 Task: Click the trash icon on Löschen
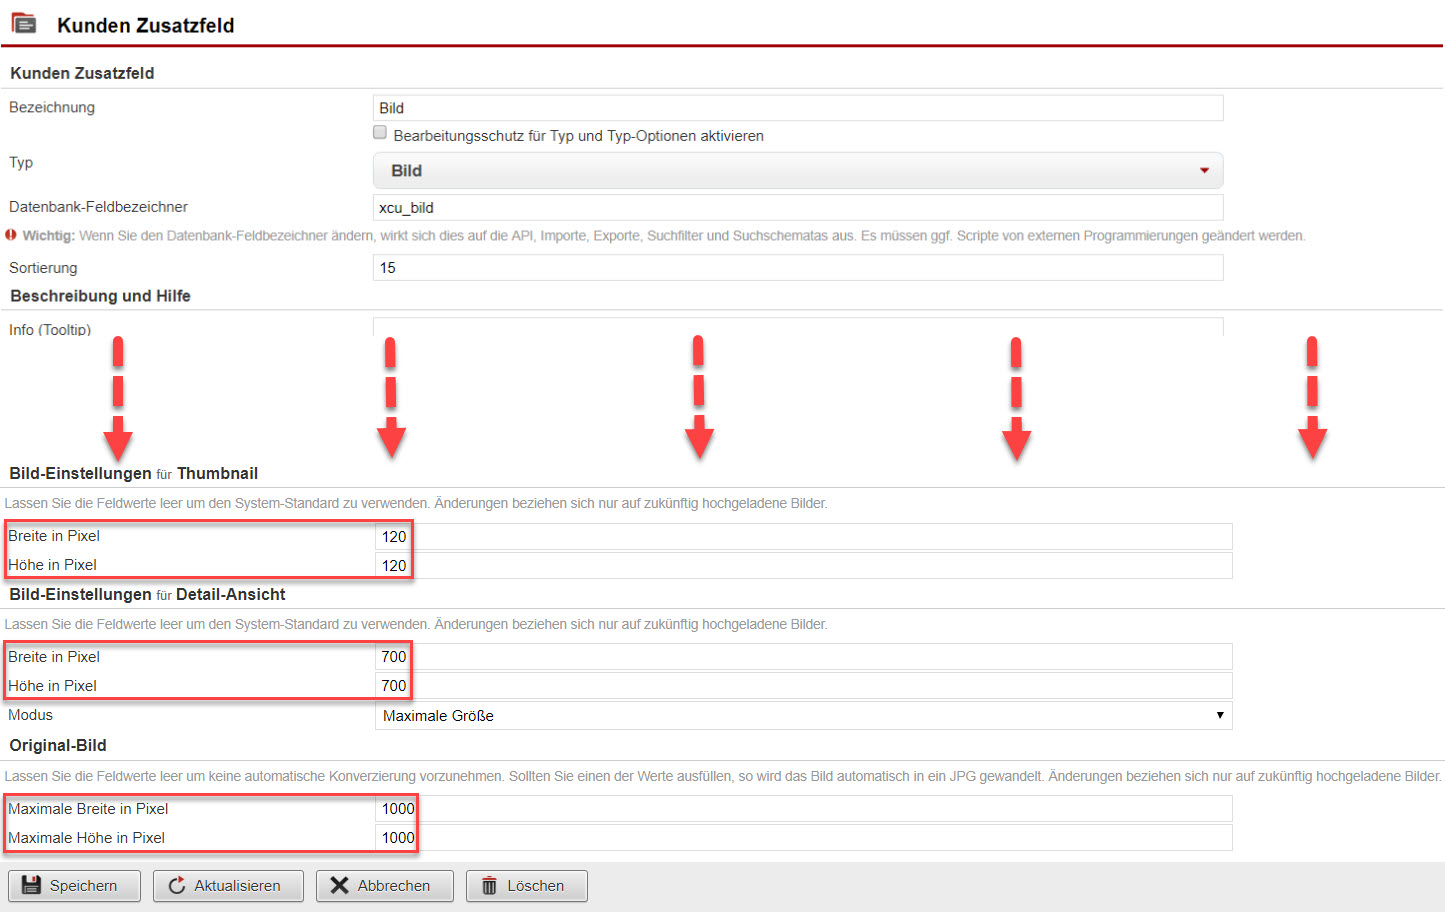489,885
